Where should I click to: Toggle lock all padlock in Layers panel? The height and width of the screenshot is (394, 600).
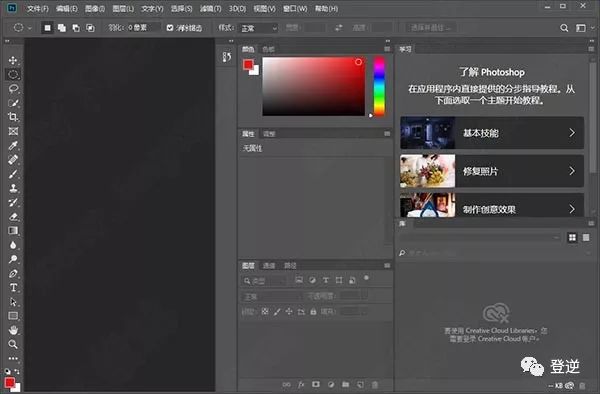(313, 312)
